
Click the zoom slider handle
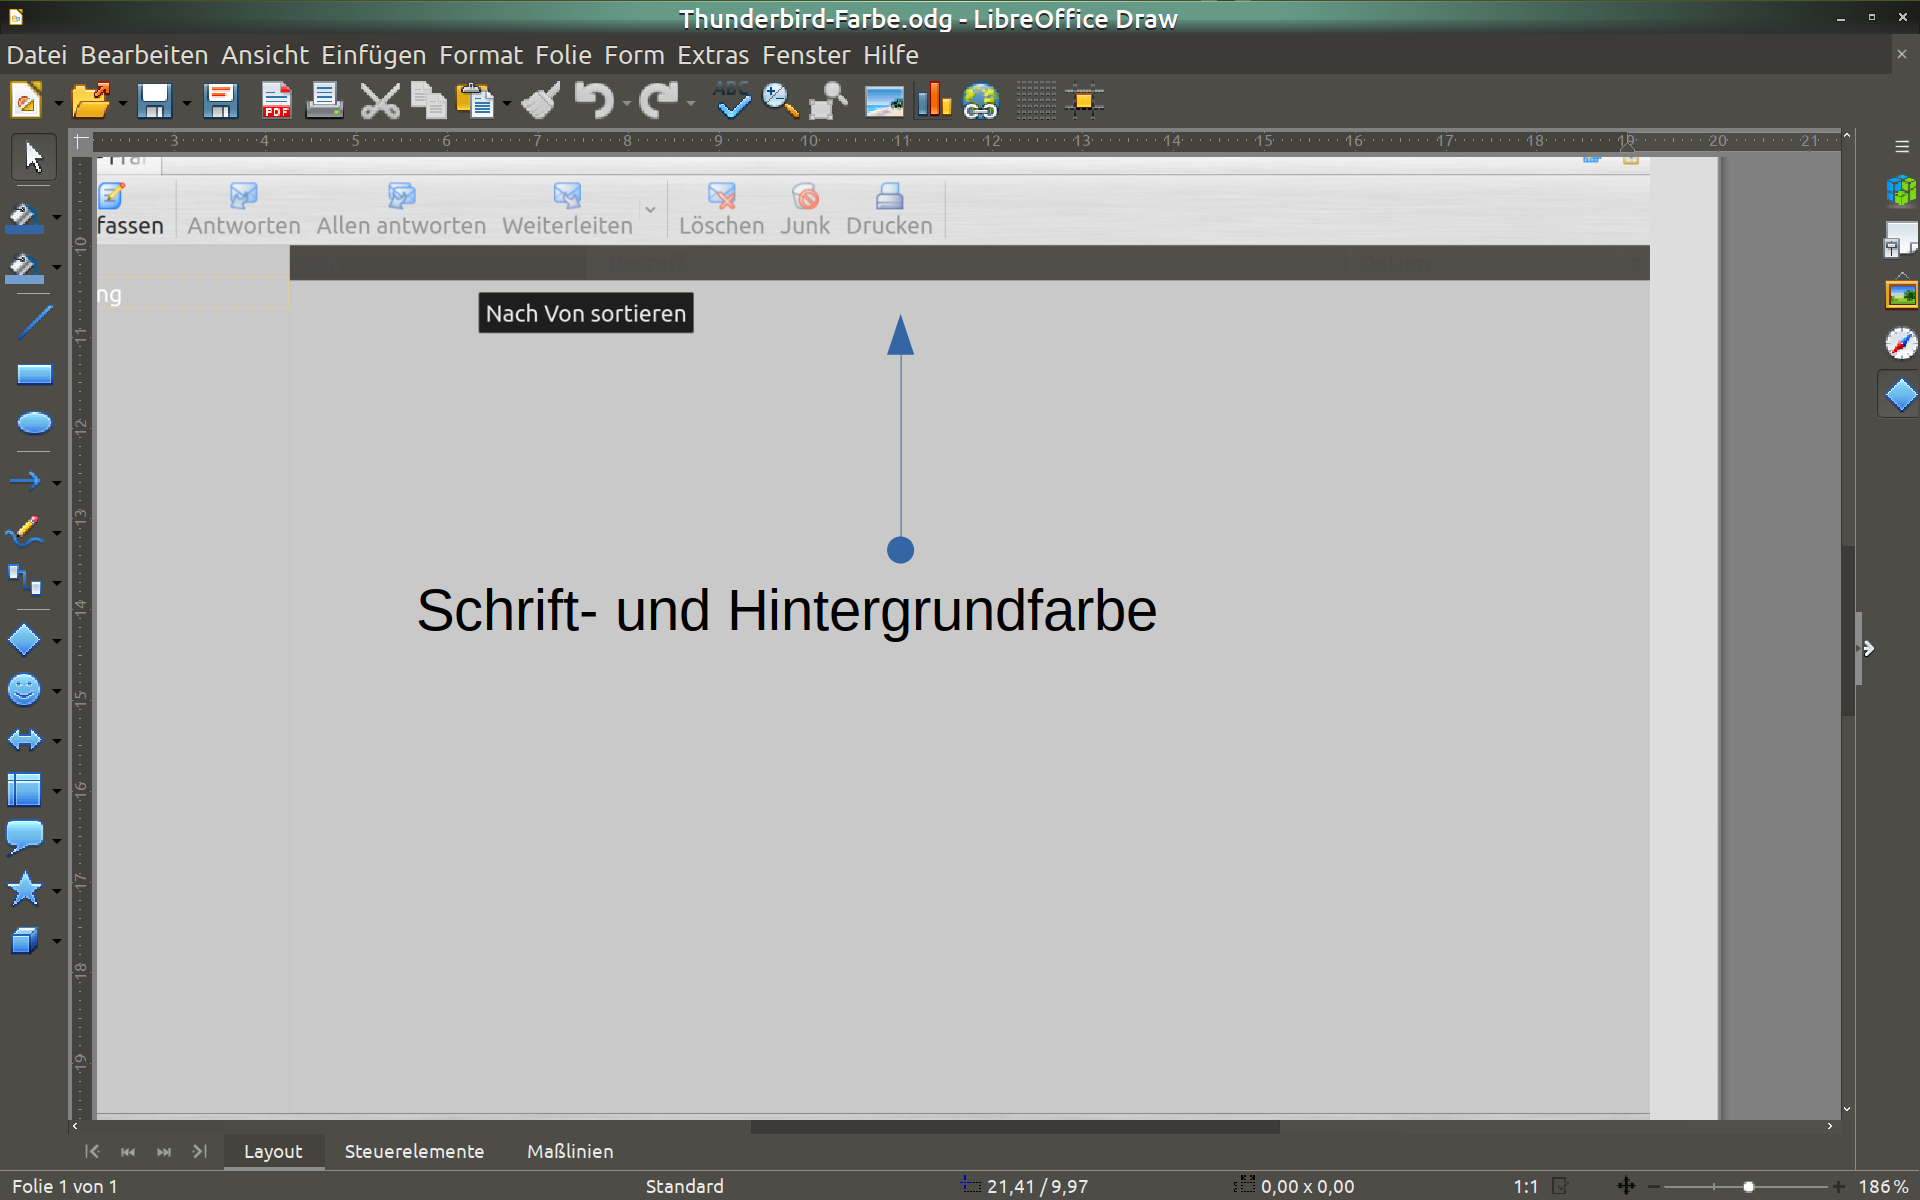click(x=1748, y=1186)
